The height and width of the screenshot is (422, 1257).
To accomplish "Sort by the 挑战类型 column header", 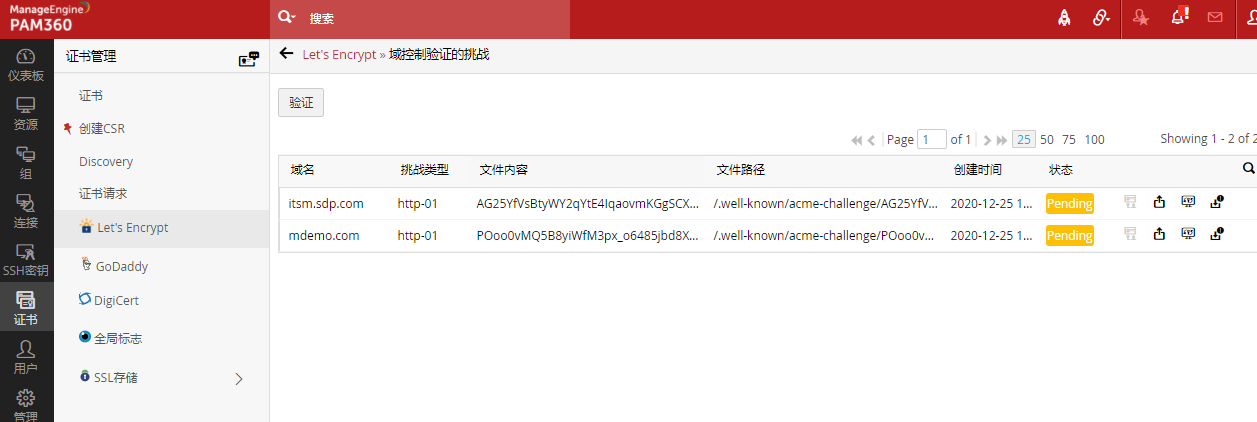I will (x=424, y=170).
